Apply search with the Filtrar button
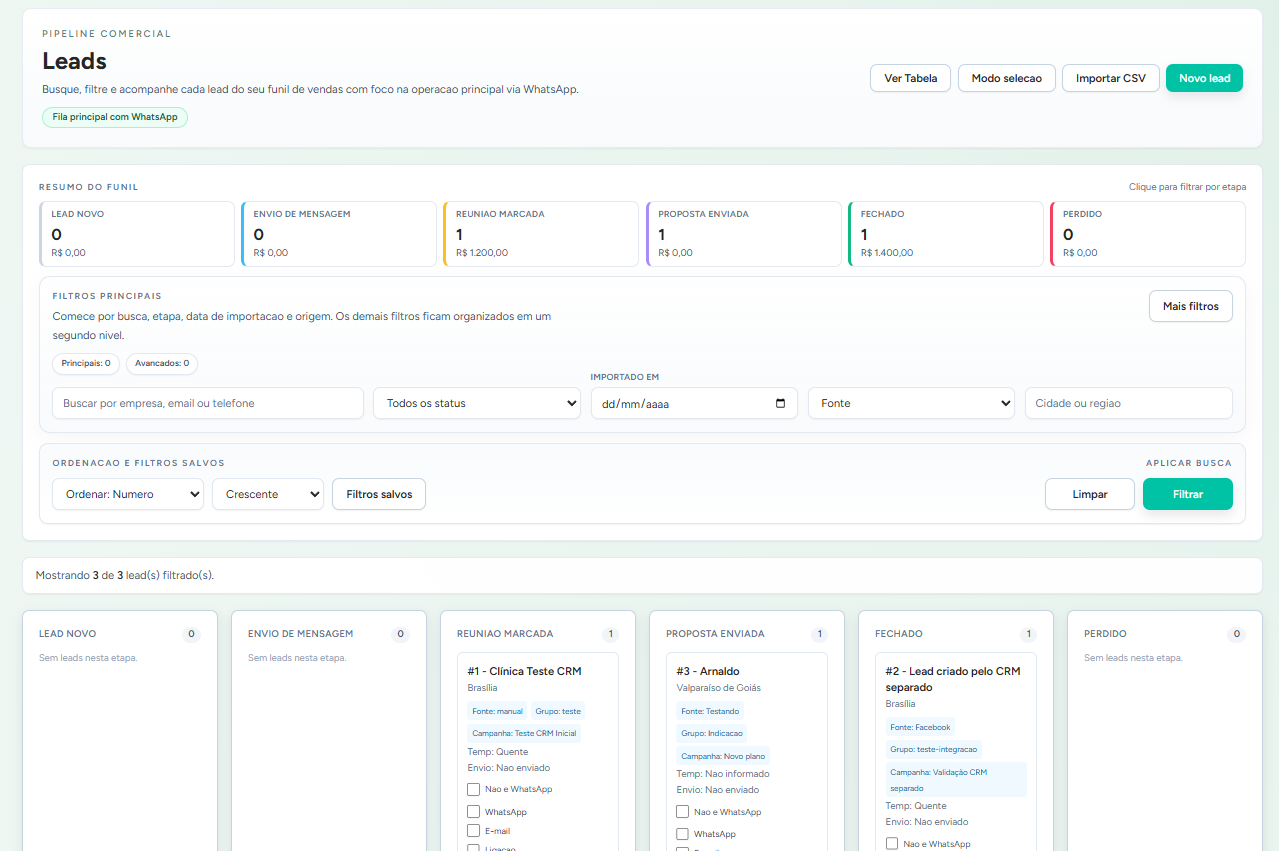The width and height of the screenshot is (1279, 851). tap(1188, 494)
